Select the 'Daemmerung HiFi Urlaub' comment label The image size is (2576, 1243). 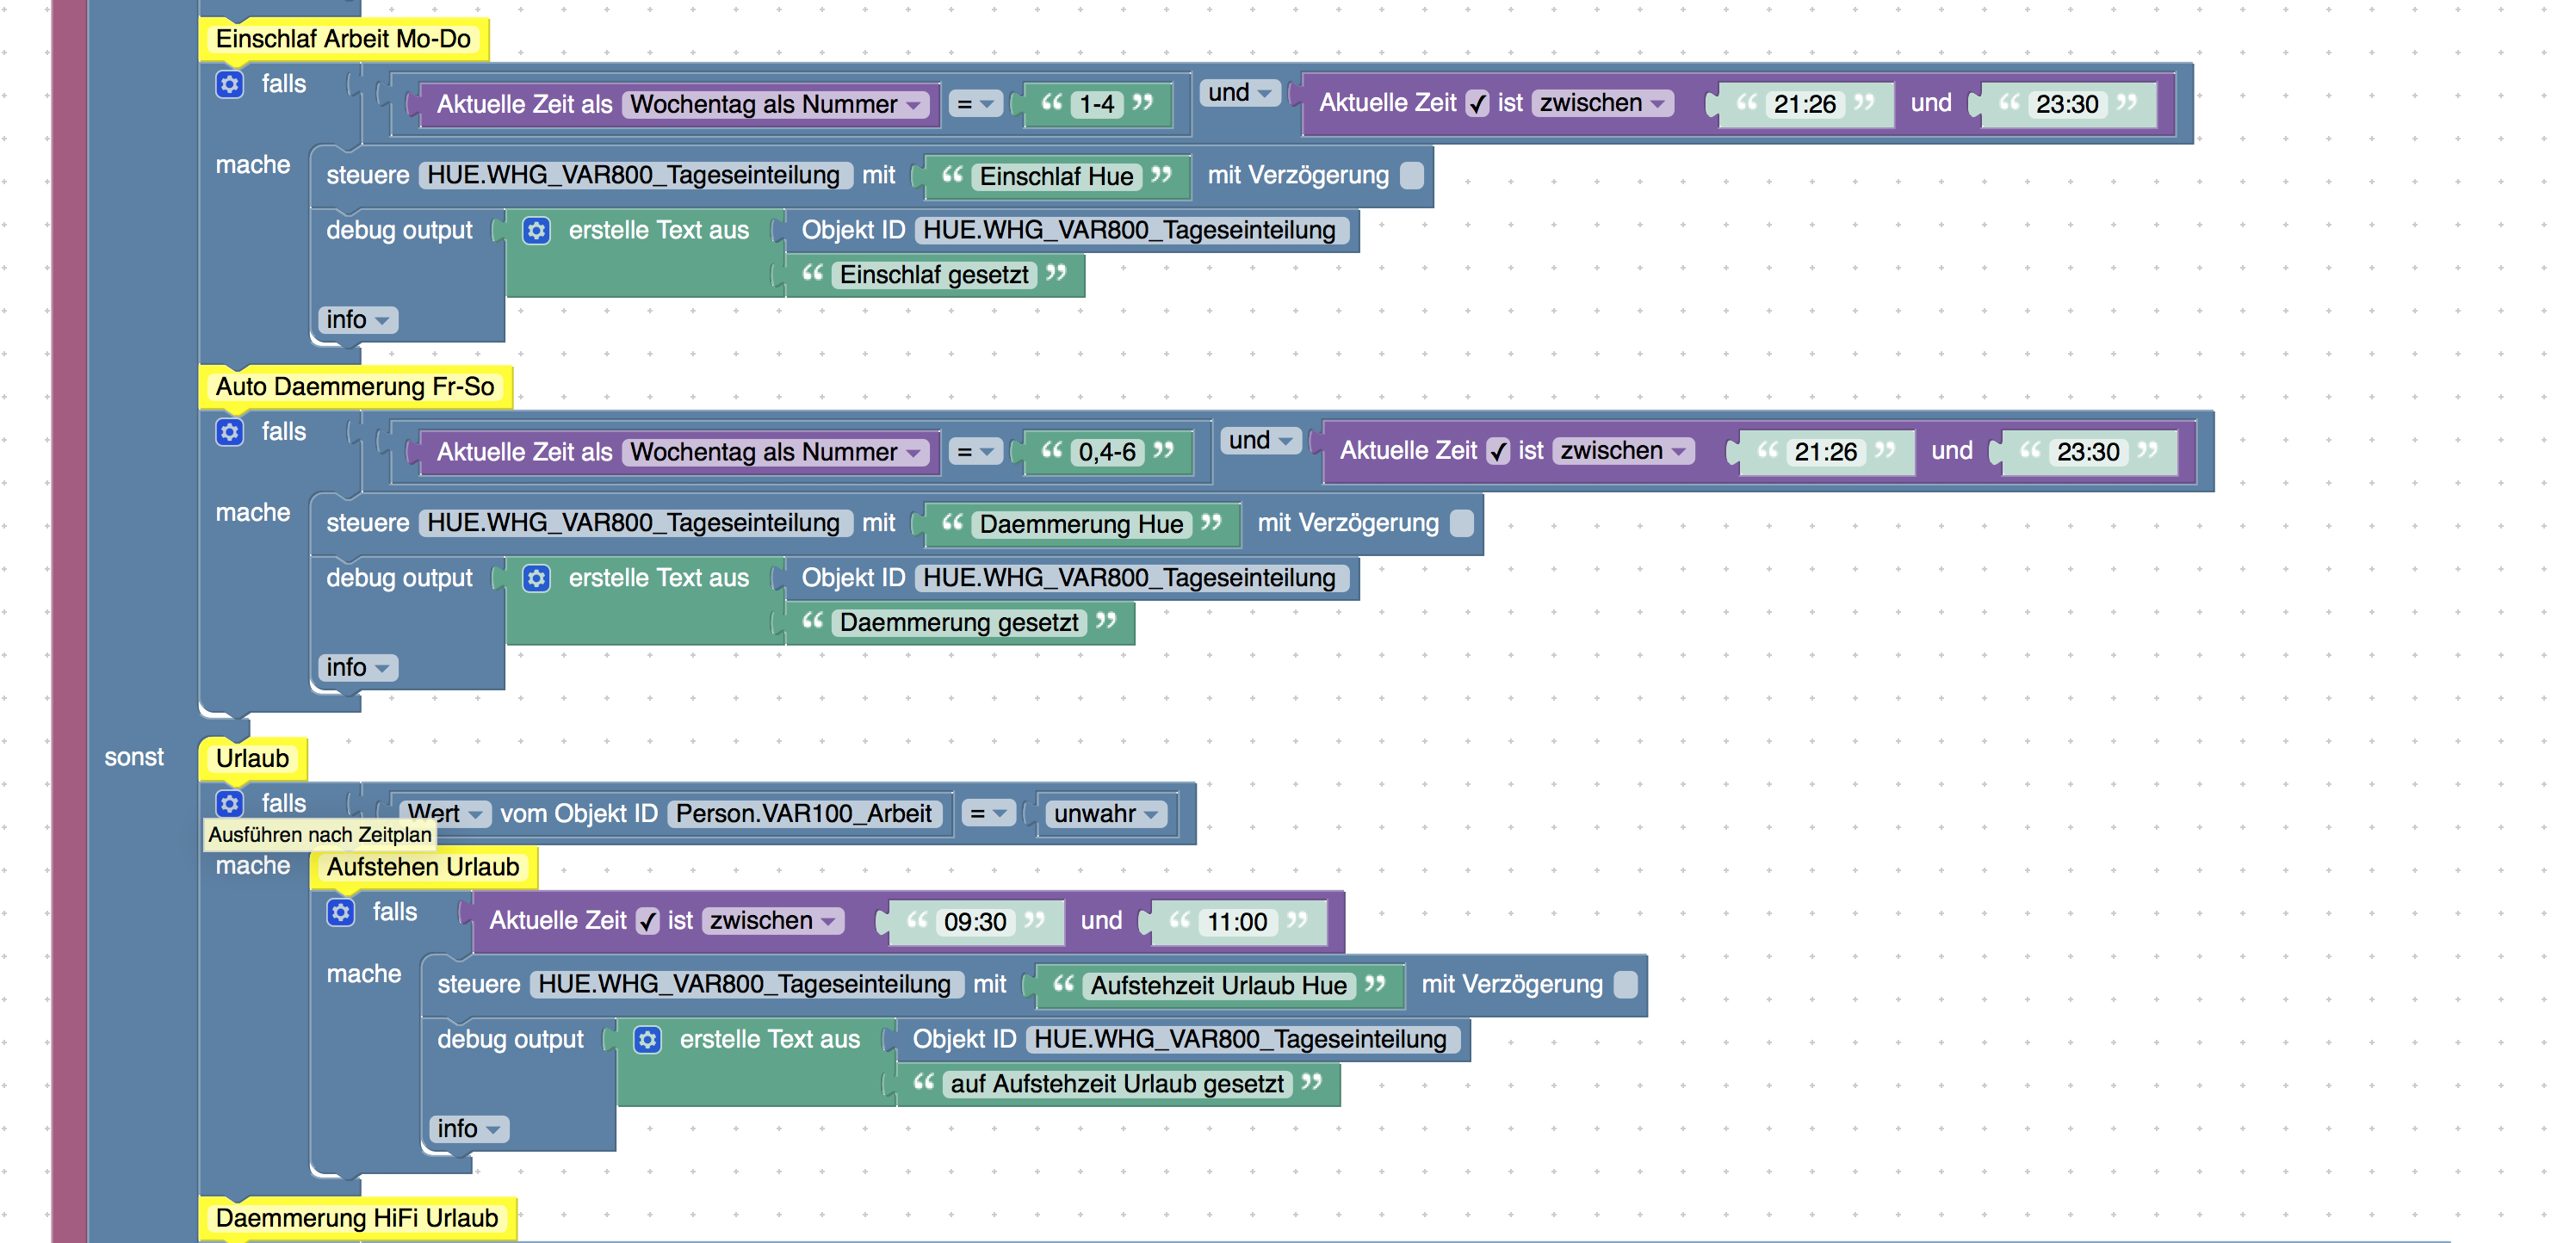356,1218
